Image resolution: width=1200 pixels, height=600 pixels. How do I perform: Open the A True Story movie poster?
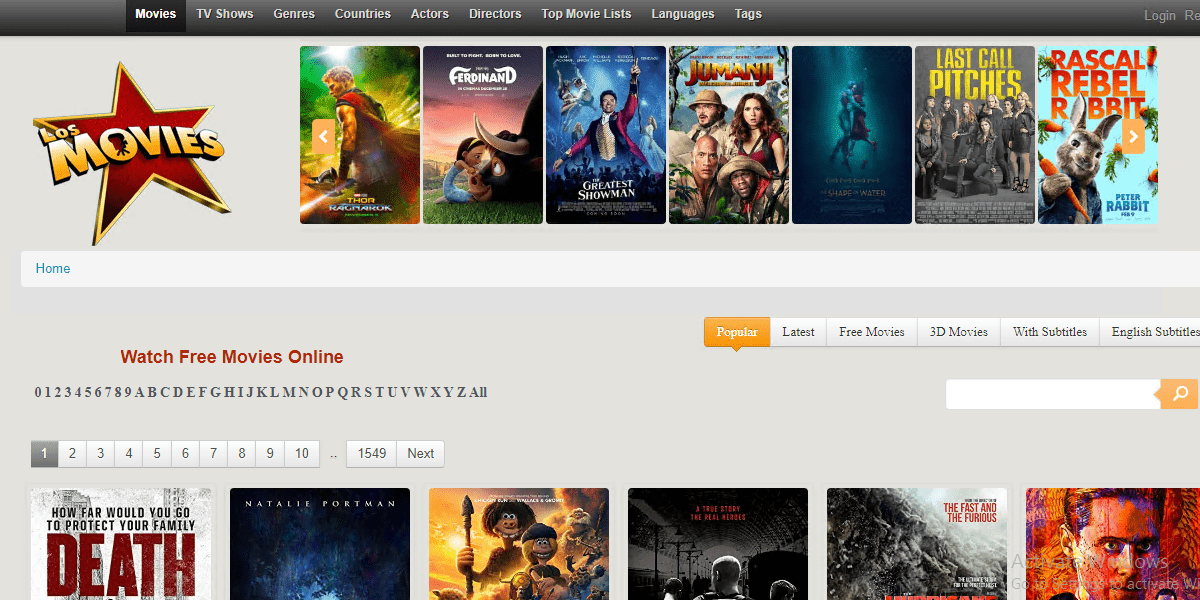point(718,544)
